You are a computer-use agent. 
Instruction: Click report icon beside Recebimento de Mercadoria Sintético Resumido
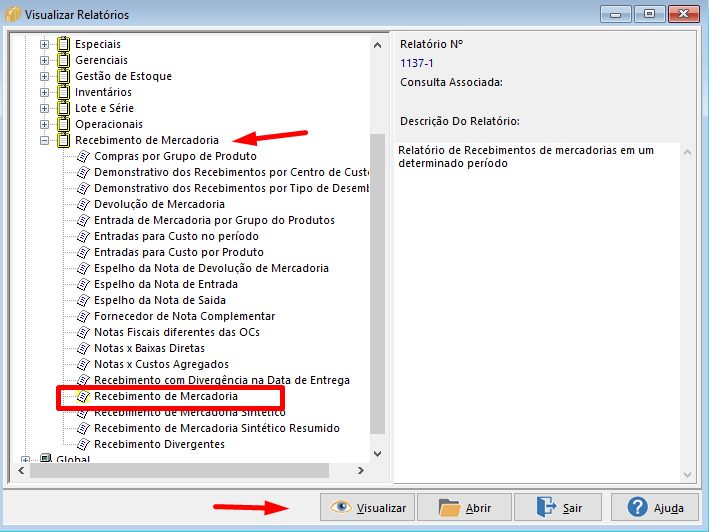83,428
